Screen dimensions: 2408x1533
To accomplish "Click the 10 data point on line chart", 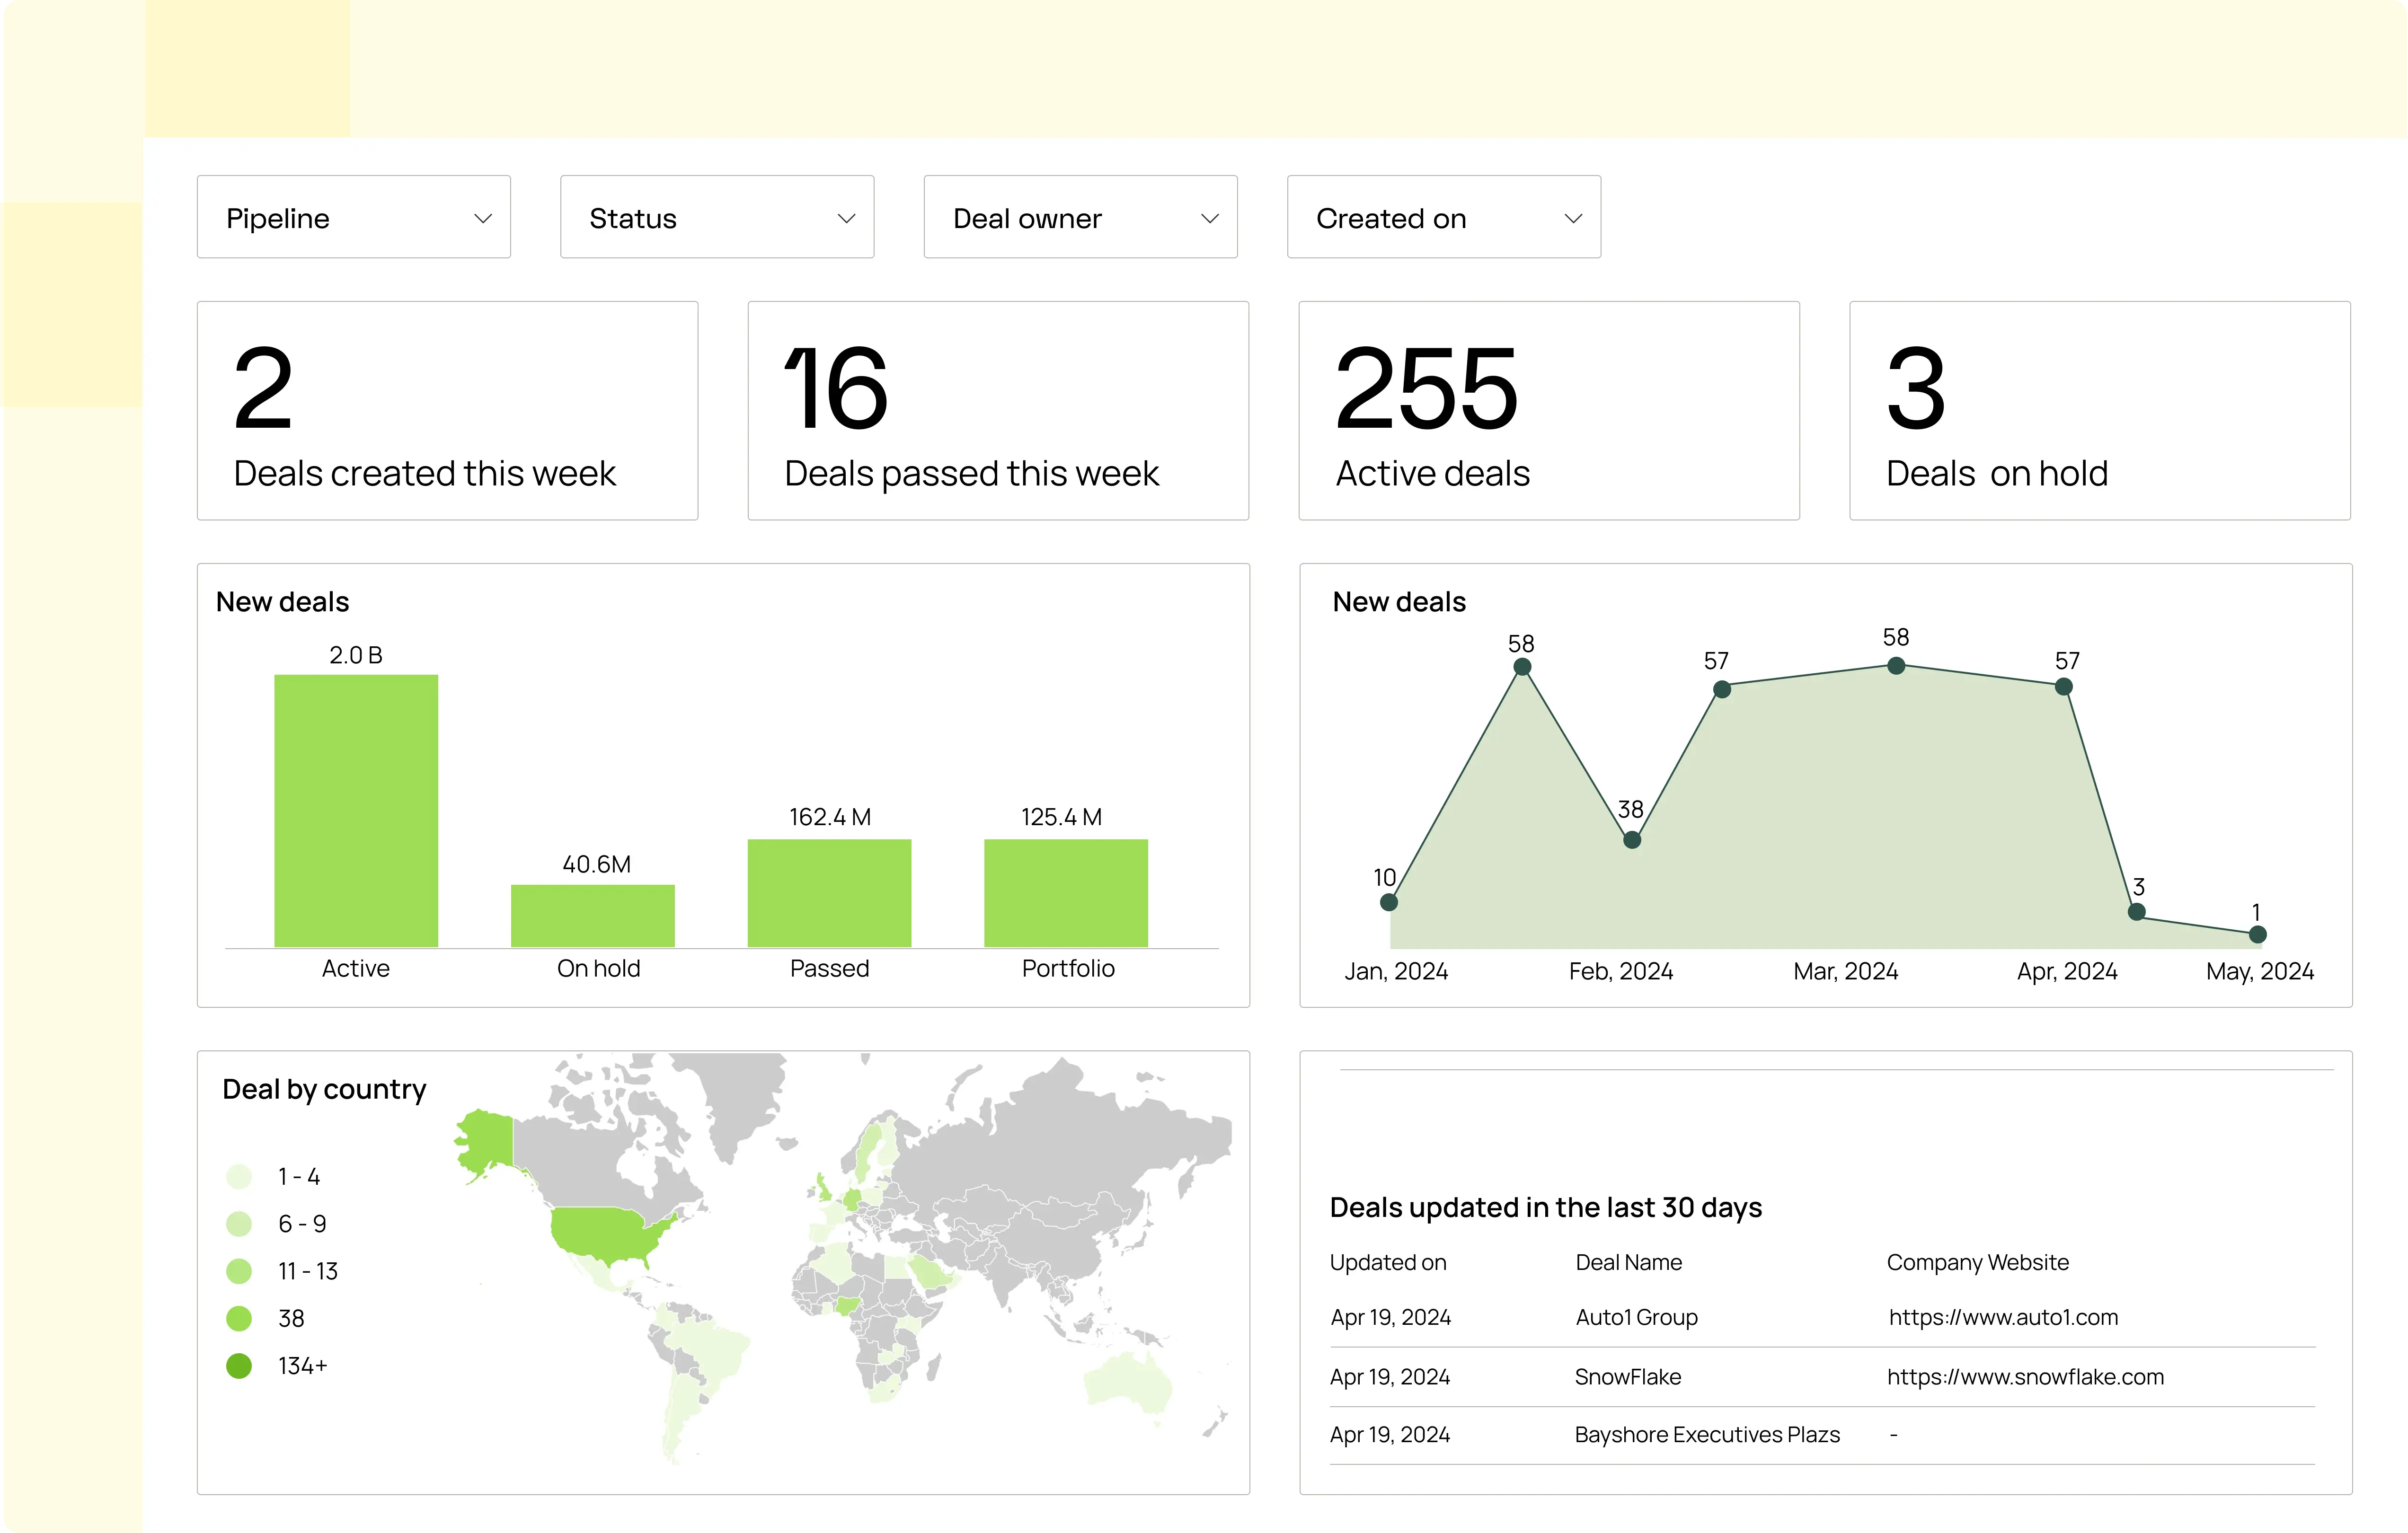I will tap(1389, 902).
